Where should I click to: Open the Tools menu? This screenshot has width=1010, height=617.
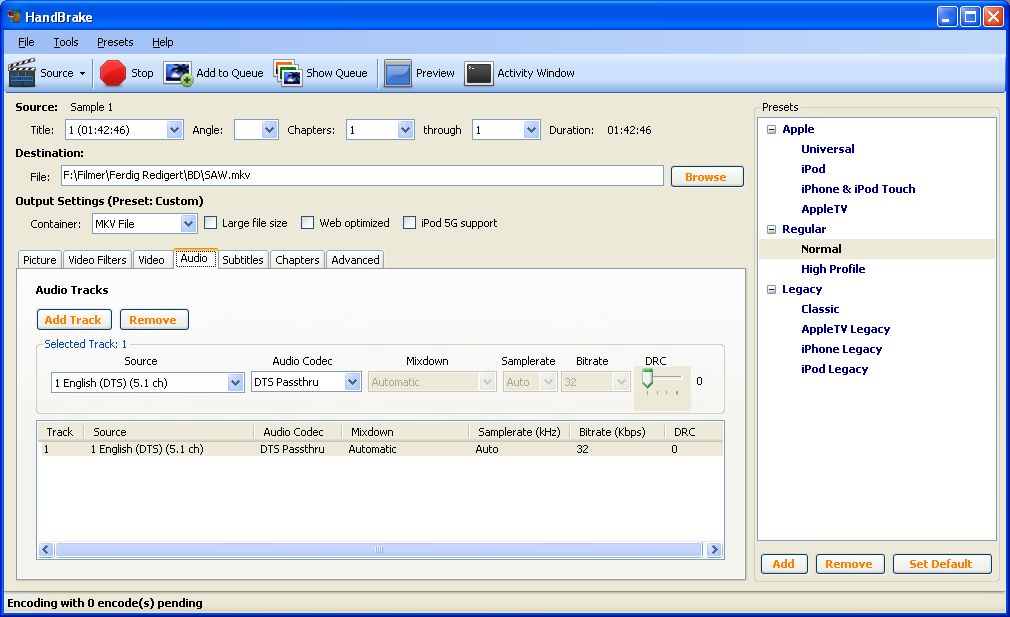point(66,42)
